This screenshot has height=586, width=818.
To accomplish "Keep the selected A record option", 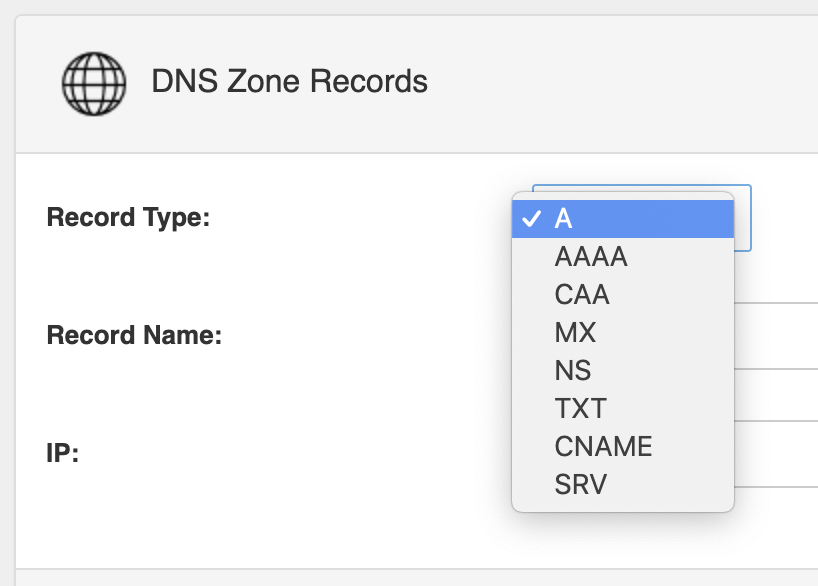I will pyautogui.click(x=623, y=219).
